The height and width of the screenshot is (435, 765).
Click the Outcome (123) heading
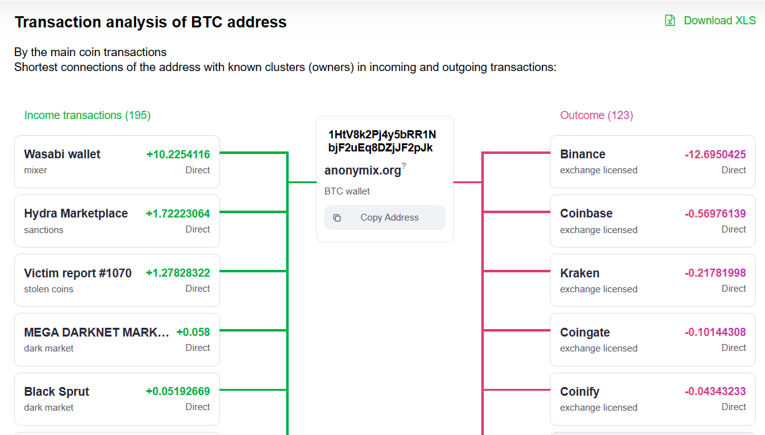596,115
